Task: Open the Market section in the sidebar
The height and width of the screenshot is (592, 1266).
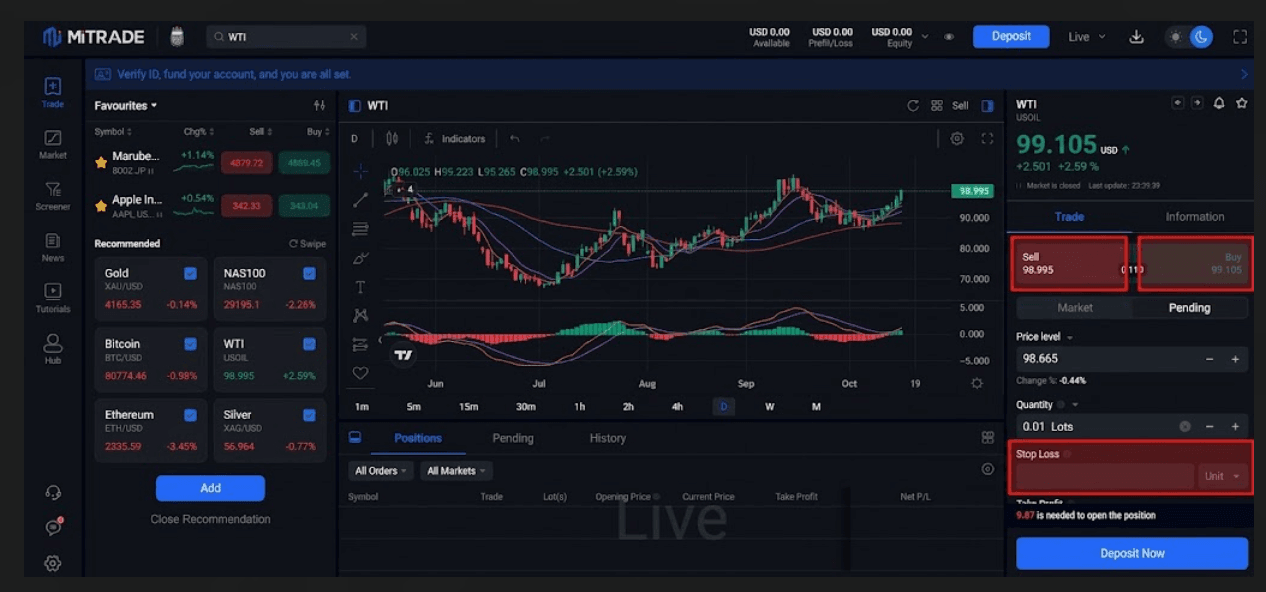Action: (53, 144)
